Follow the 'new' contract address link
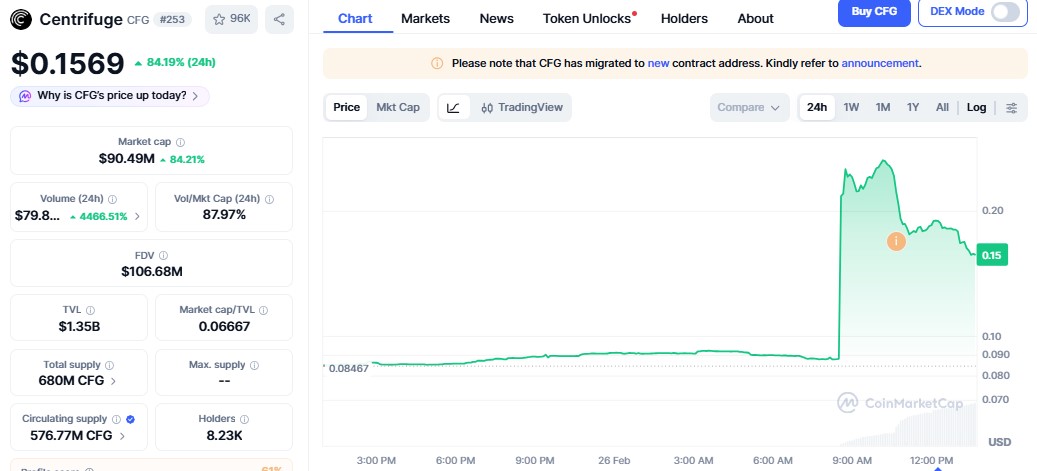Screen dimensions: 1037x471 [658, 64]
